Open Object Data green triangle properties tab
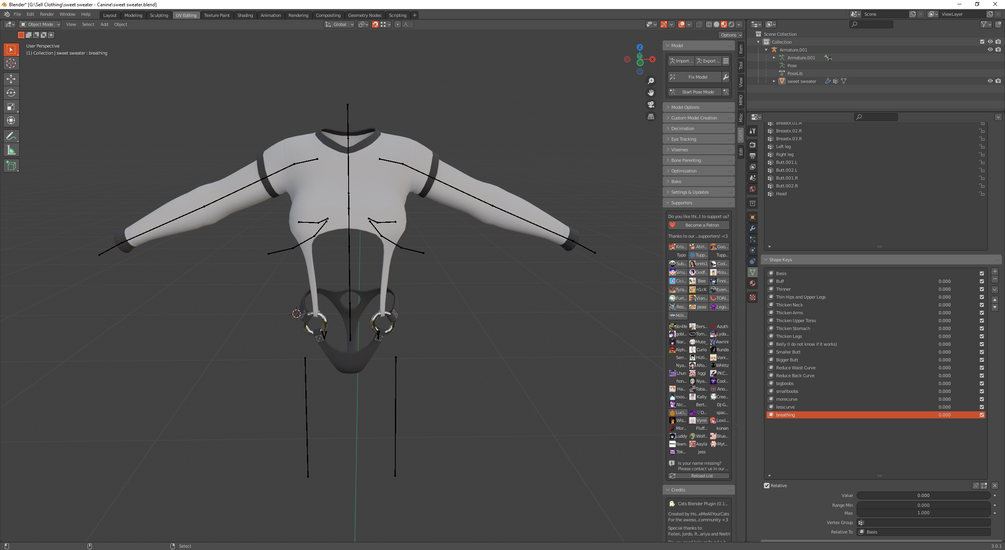This screenshot has width=1005, height=550. (752, 272)
